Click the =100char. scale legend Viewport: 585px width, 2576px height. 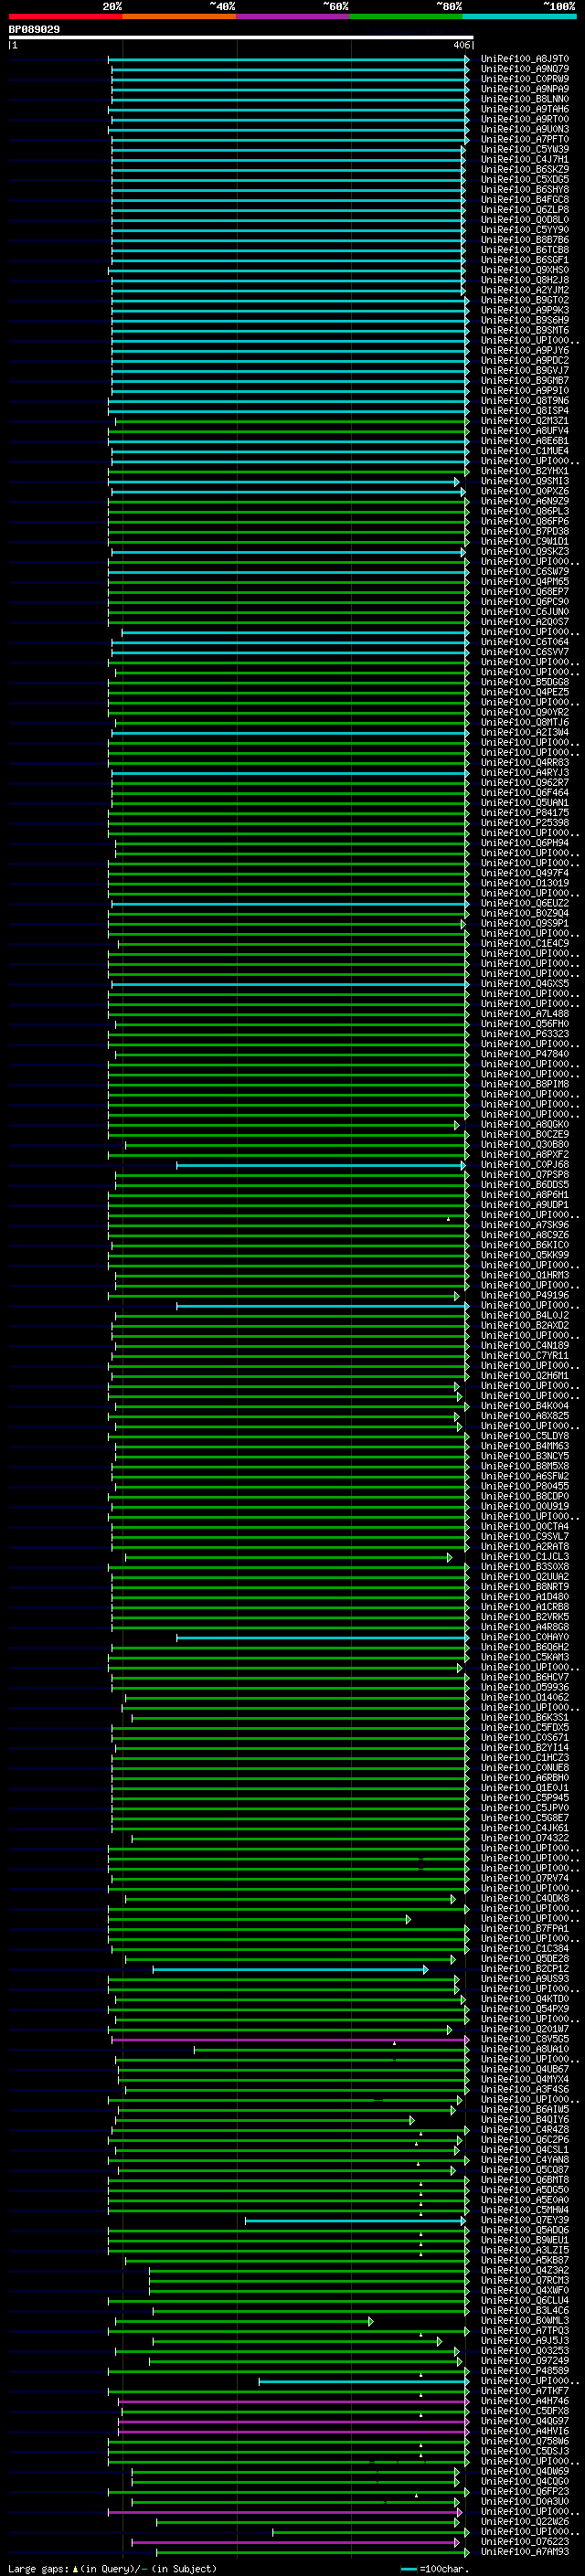click(435, 2569)
